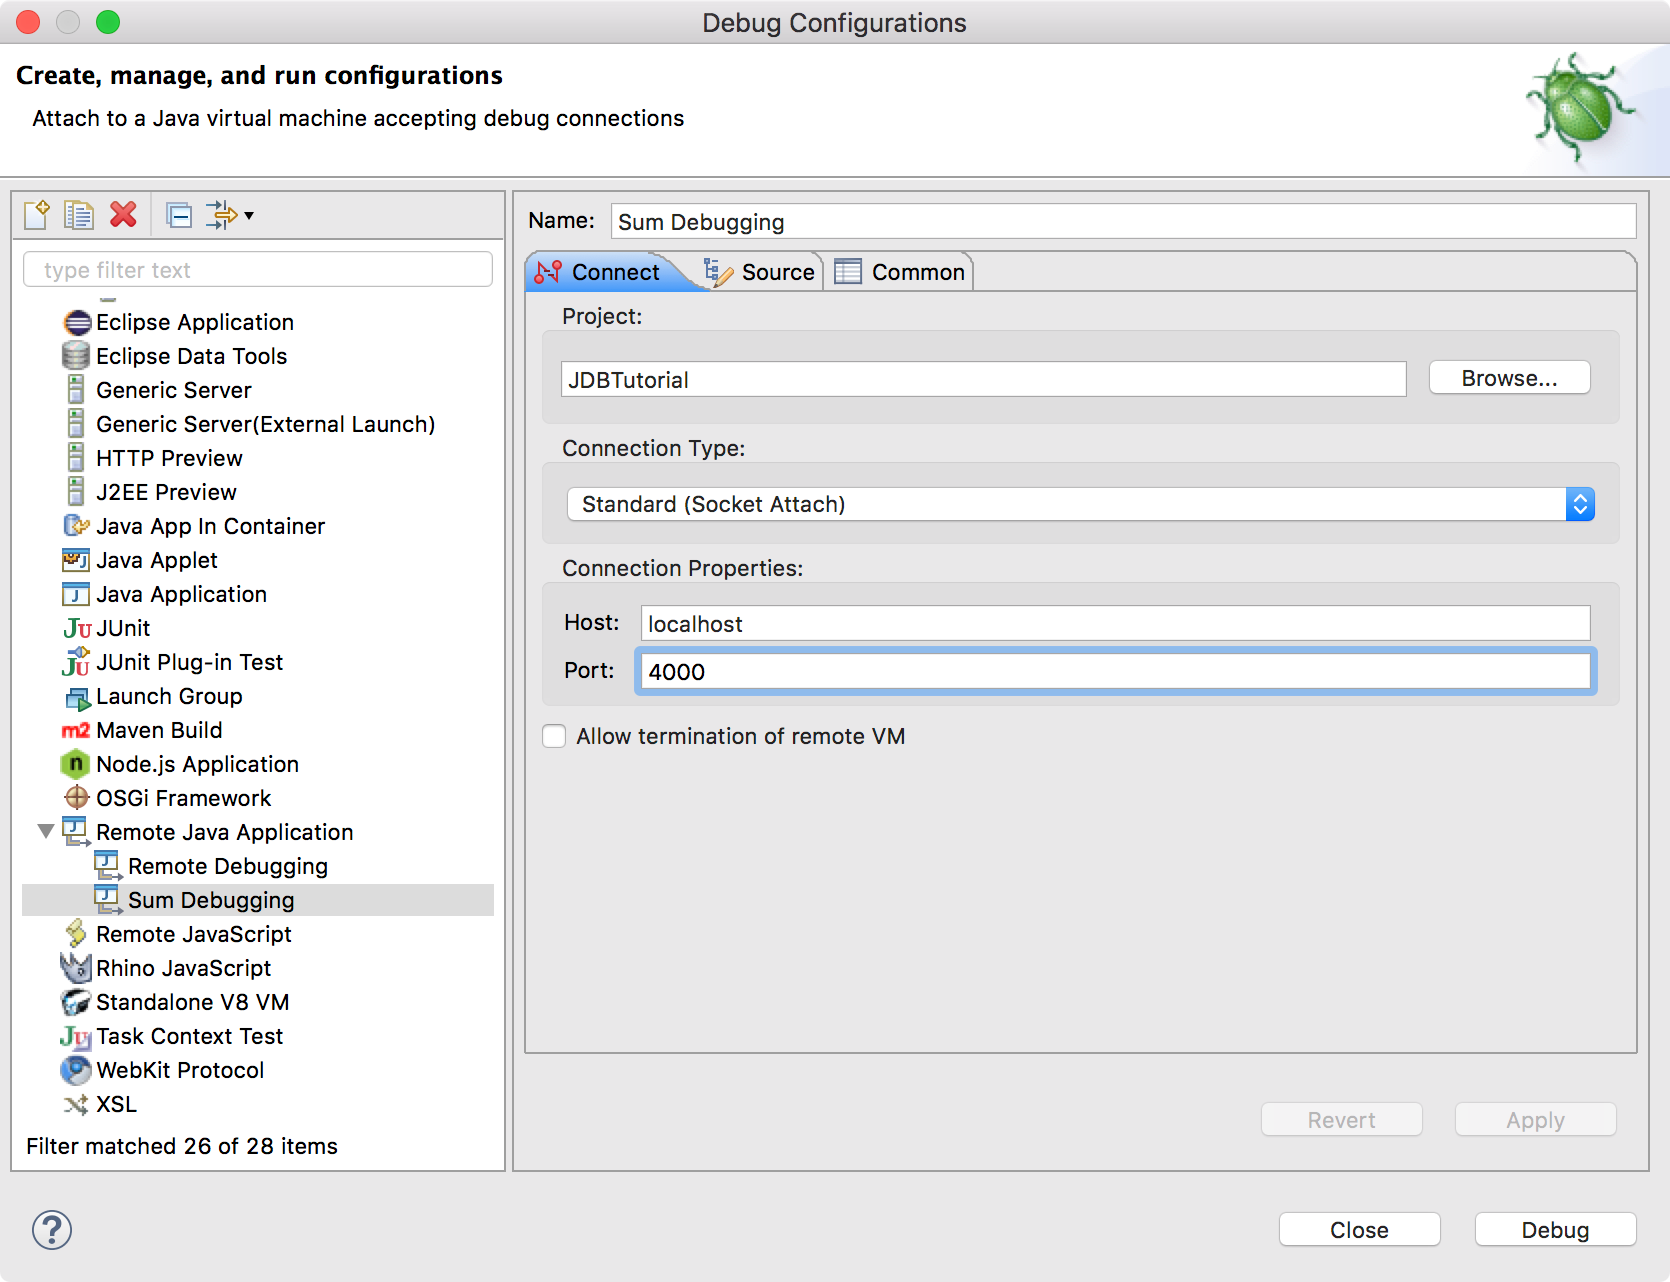The width and height of the screenshot is (1670, 1282).
Task: Switch to the Common tab
Action: (899, 272)
